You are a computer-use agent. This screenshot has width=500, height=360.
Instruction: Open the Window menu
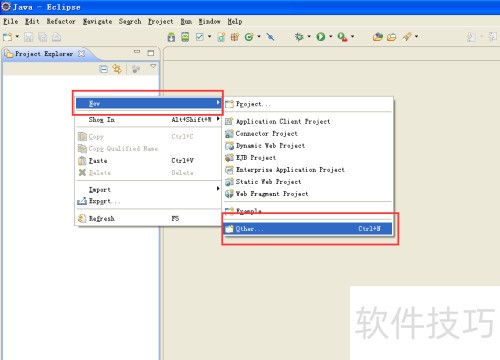(x=210, y=21)
